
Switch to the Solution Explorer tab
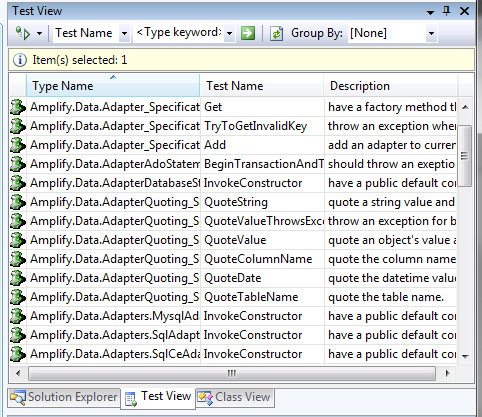[64, 397]
